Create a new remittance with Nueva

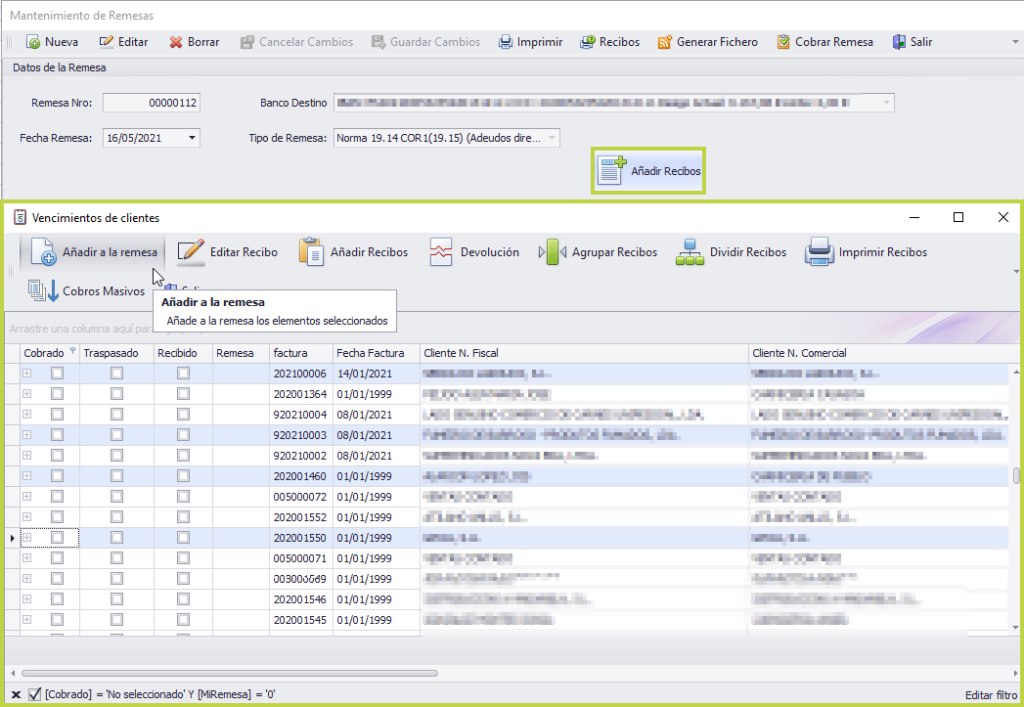click(x=52, y=42)
